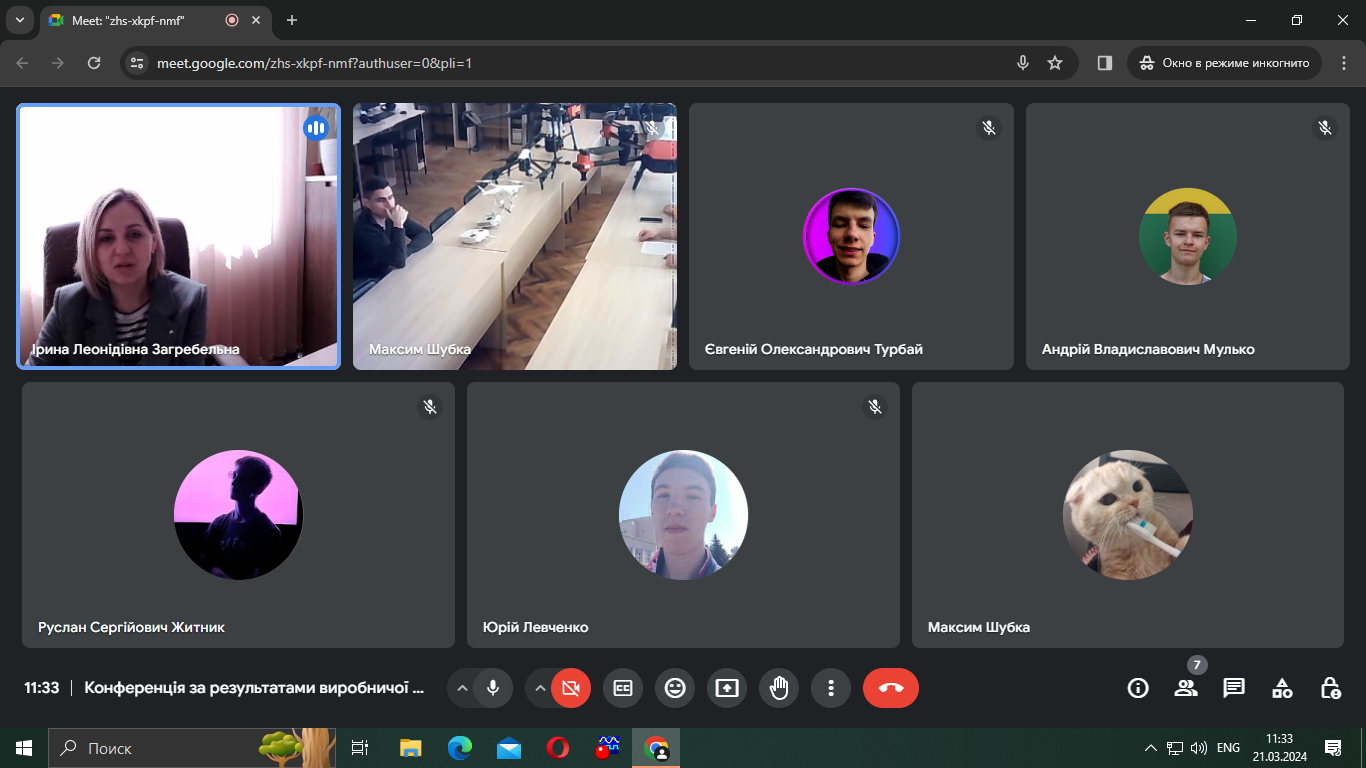Click the microphone permission icon in address bar
1366x768 pixels.
1023,62
